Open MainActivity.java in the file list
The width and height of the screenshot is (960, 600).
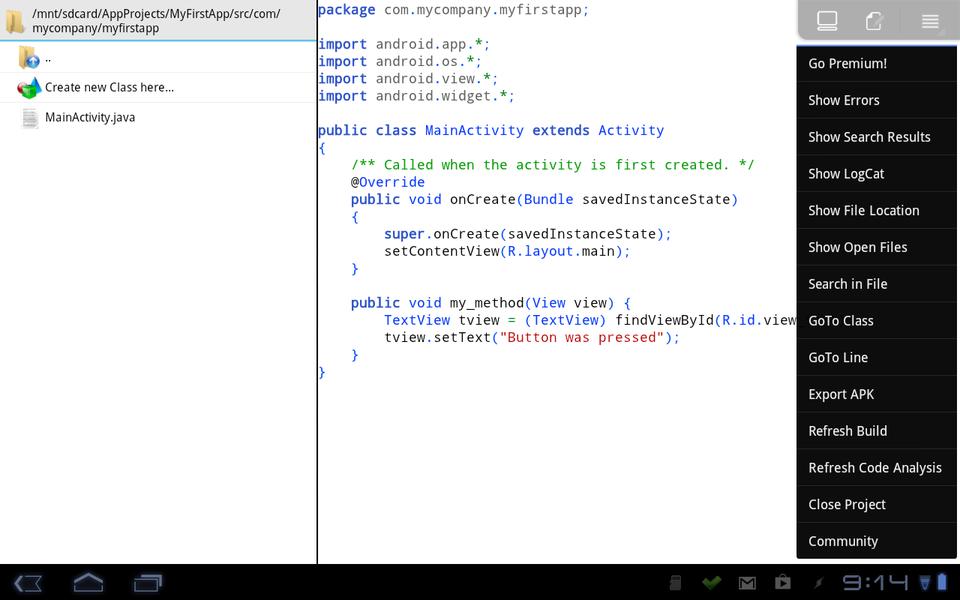90,118
